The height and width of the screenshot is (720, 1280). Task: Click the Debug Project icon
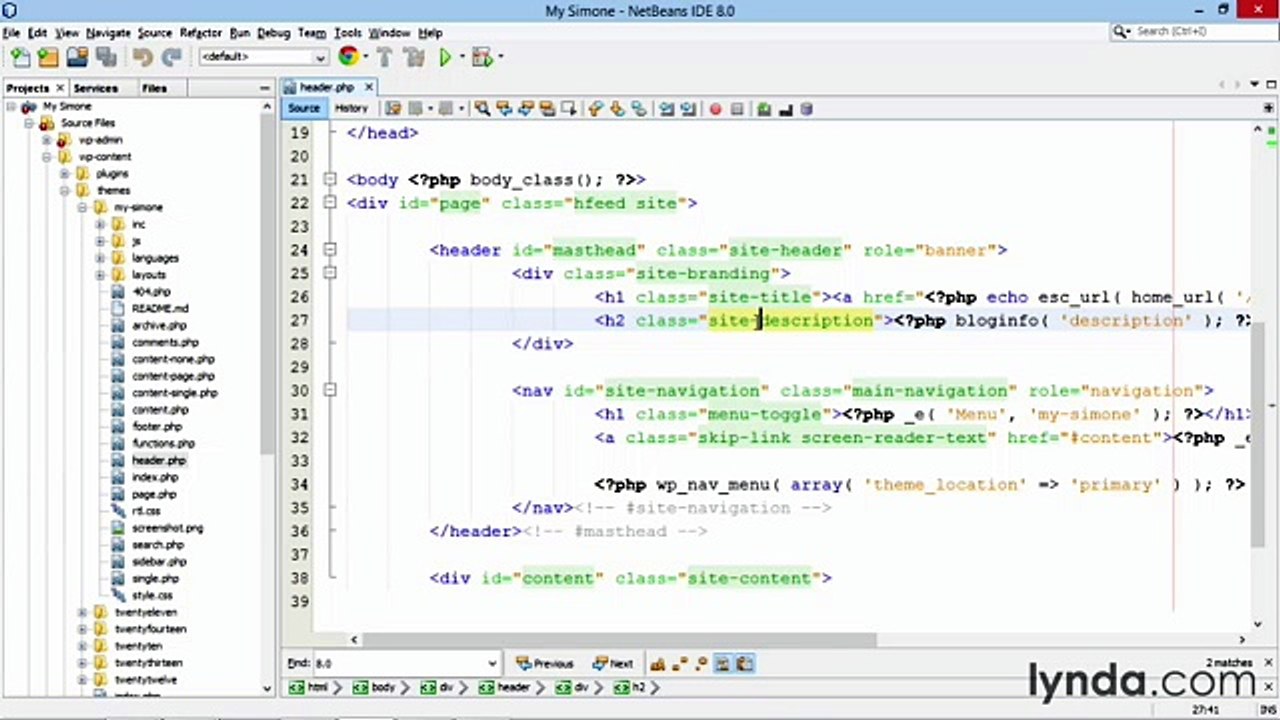(483, 58)
